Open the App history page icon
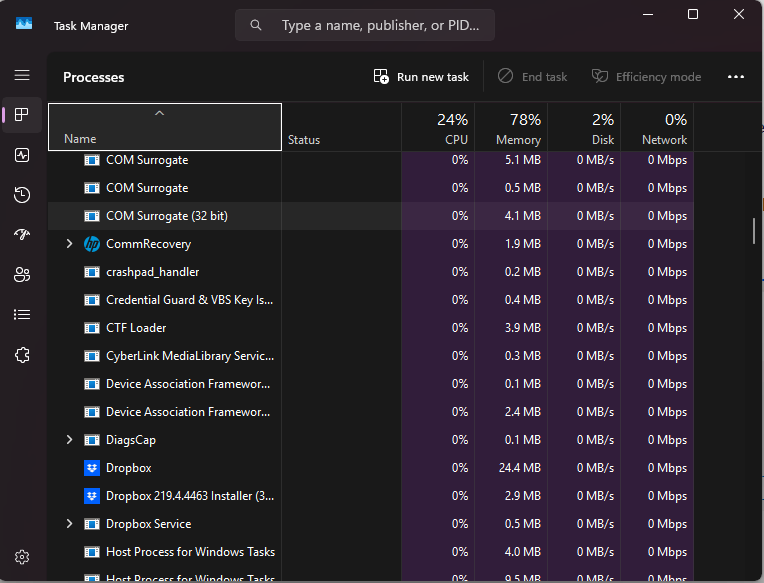 point(22,195)
